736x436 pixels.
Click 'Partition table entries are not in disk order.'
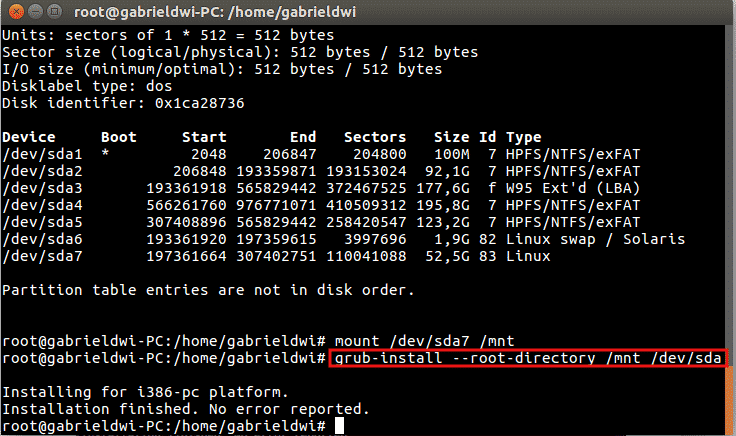click(208, 290)
